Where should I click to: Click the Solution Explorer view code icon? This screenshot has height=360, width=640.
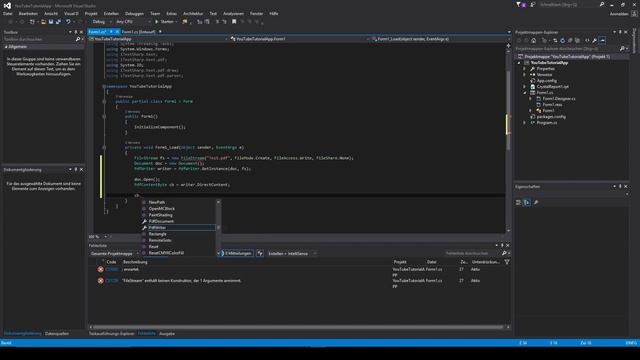(587, 40)
